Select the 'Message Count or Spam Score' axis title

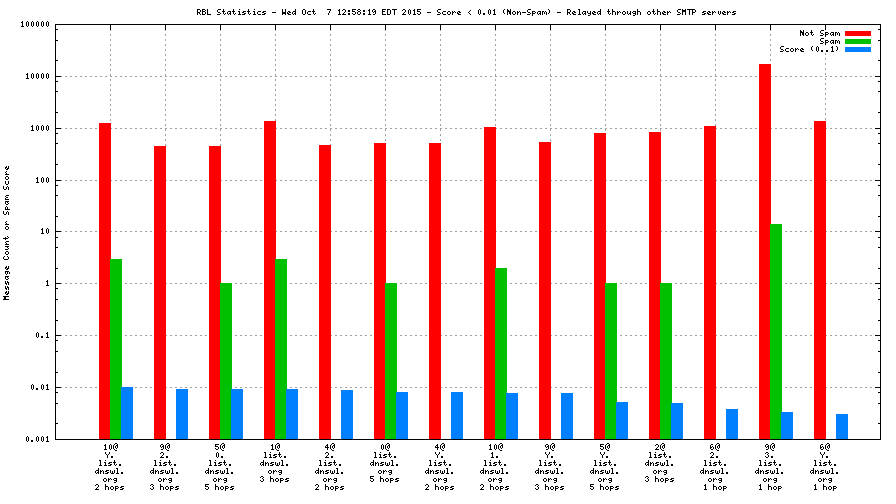click(x=7, y=232)
